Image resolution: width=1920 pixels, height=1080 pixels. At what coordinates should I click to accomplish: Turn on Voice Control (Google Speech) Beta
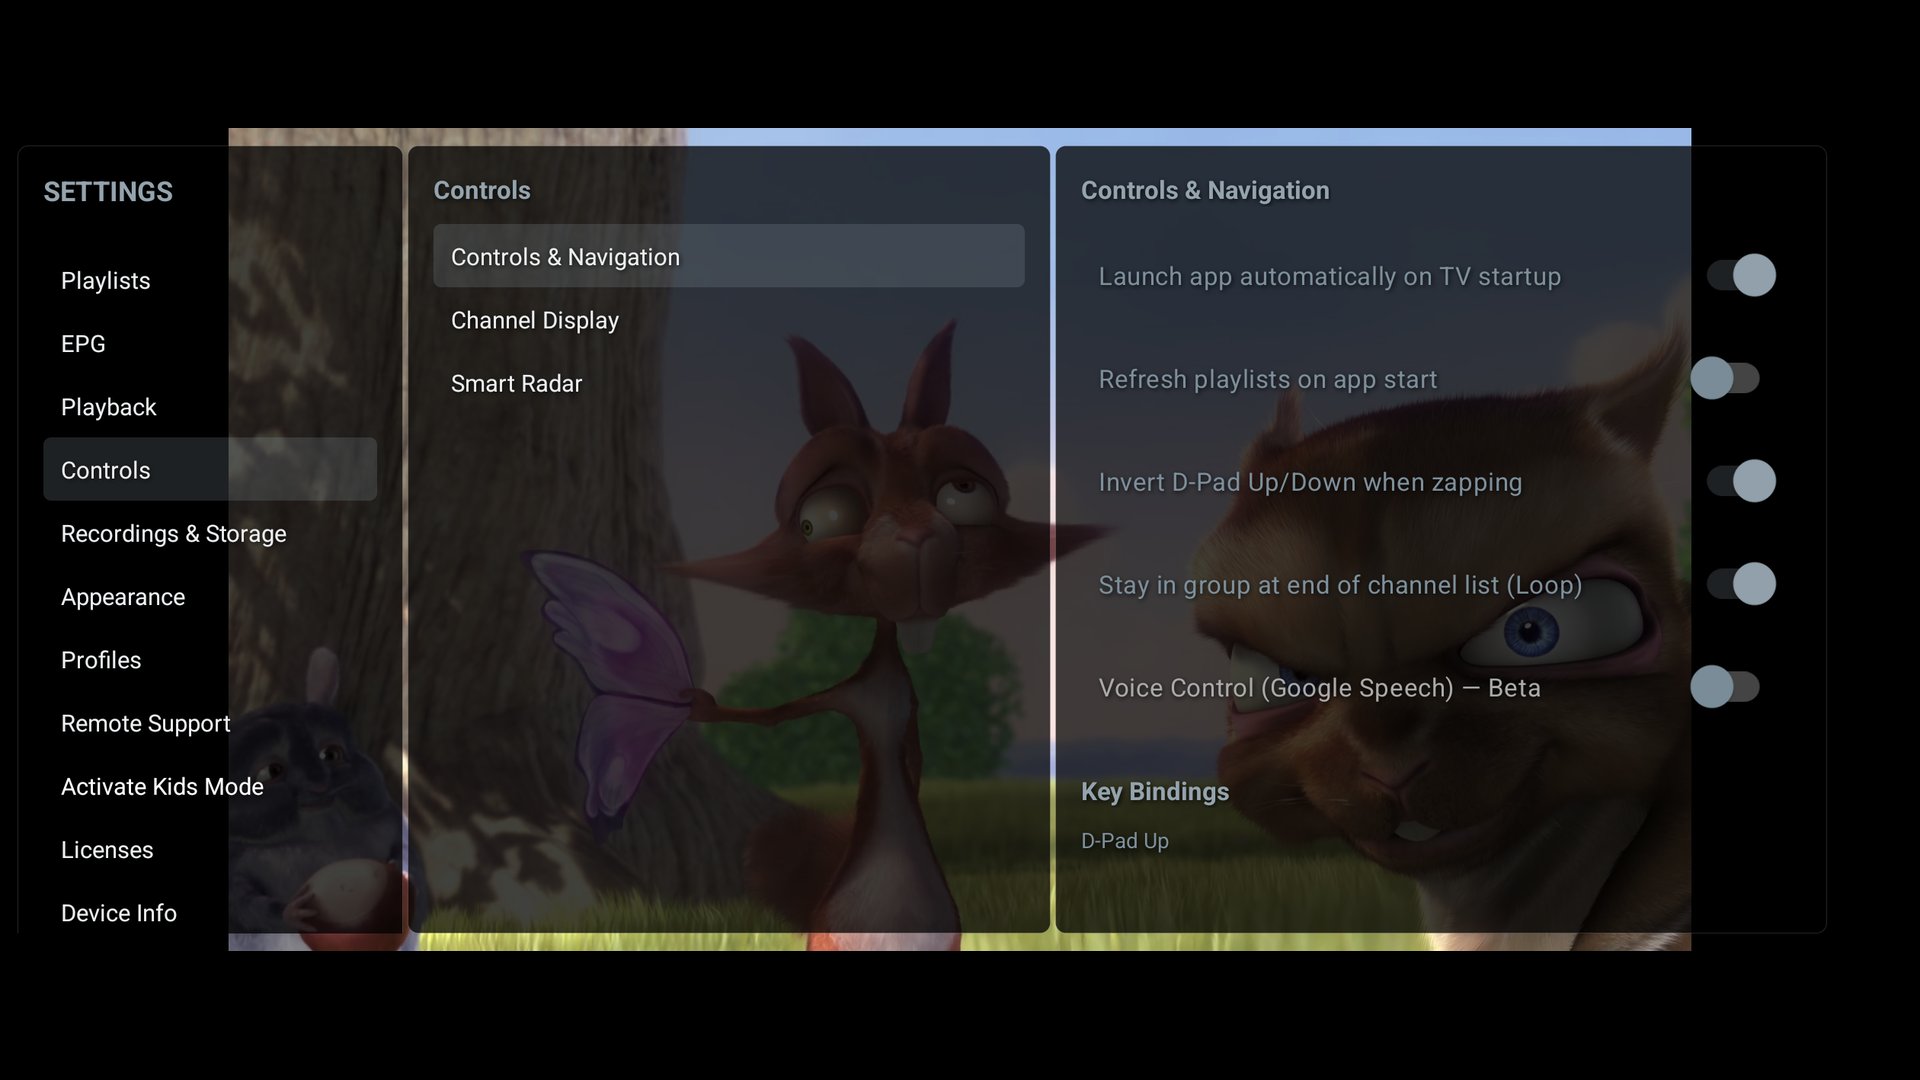[1725, 687]
